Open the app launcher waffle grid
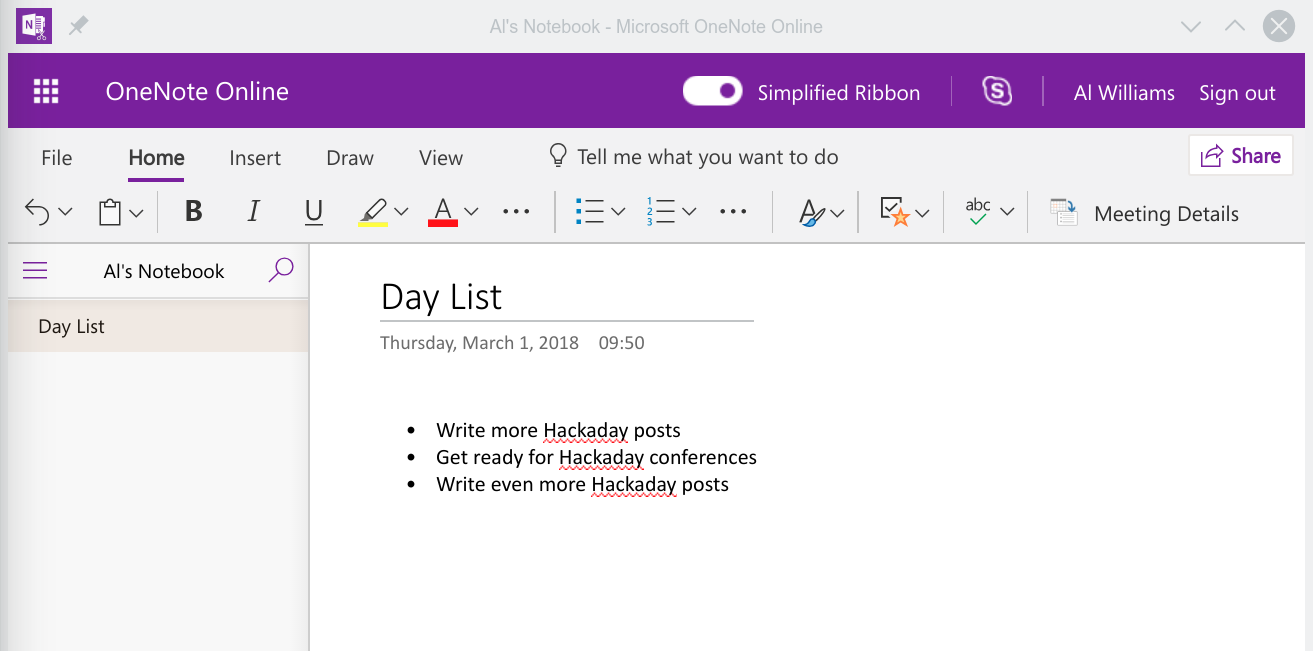The width and height of the screenshot is (1313, 651). pos(46,92)
